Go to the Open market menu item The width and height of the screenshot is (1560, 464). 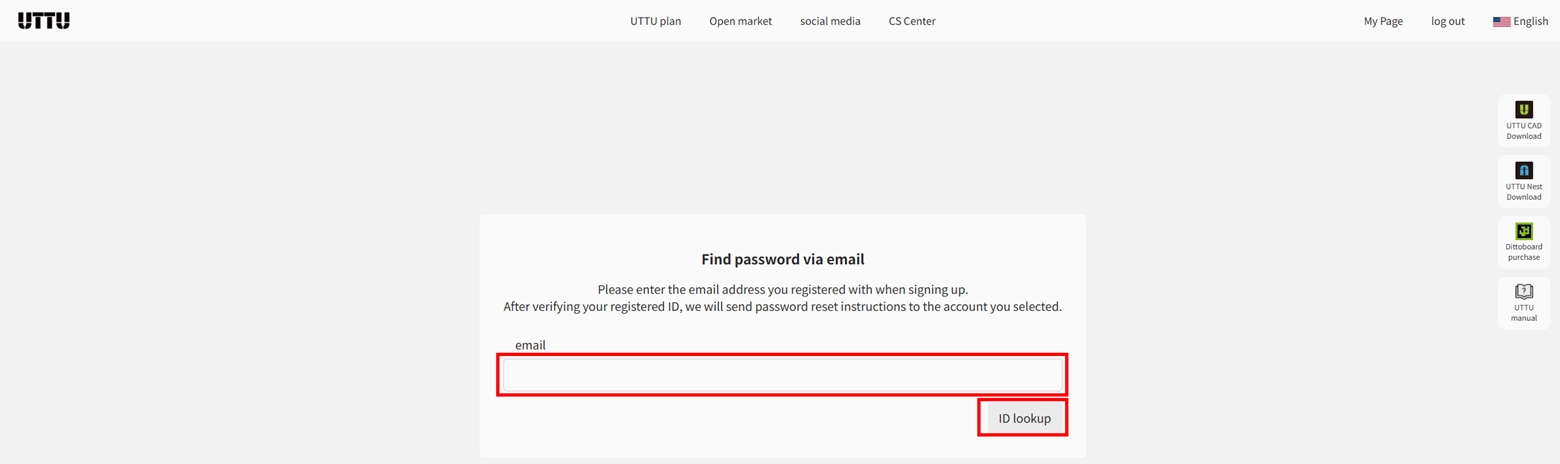click(740, 21)
